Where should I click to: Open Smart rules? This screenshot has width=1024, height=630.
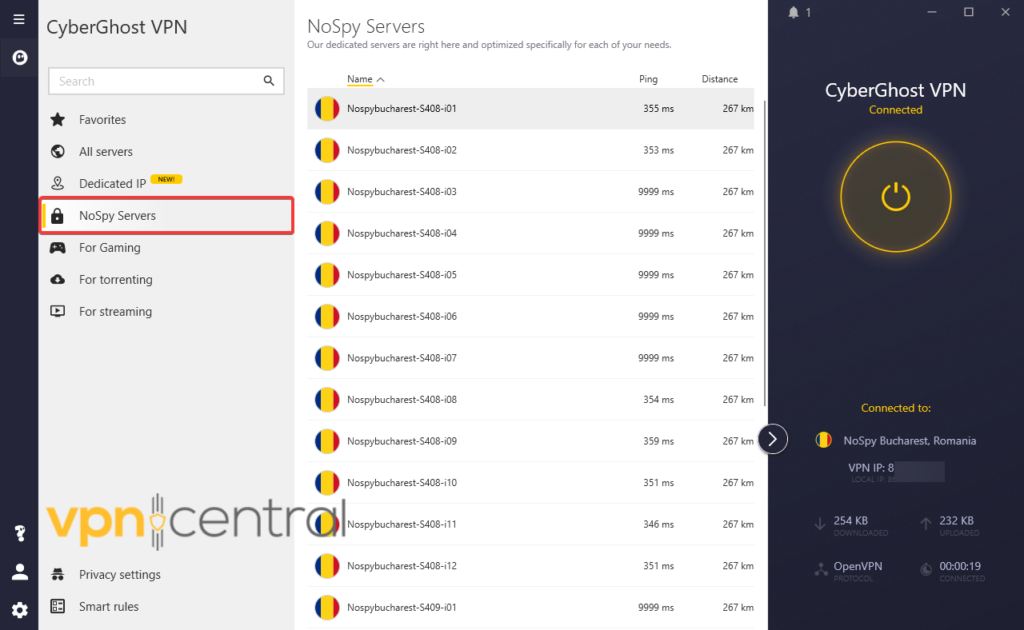coord(108,607)
